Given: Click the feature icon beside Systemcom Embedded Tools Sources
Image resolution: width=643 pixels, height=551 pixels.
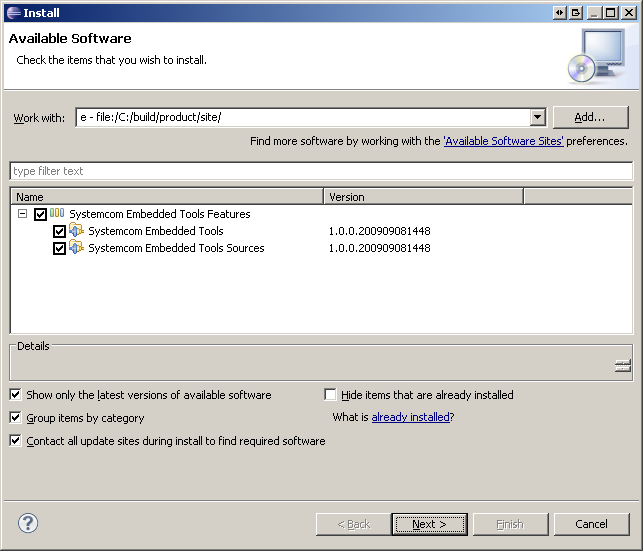Looking at the screenshot, I should (x=76, y=247).
